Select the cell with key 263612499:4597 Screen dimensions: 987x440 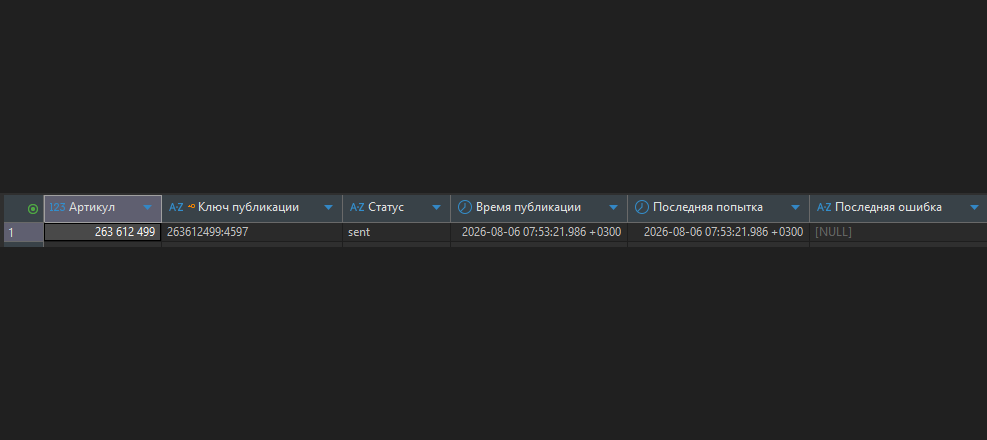(x=252, y=232)
